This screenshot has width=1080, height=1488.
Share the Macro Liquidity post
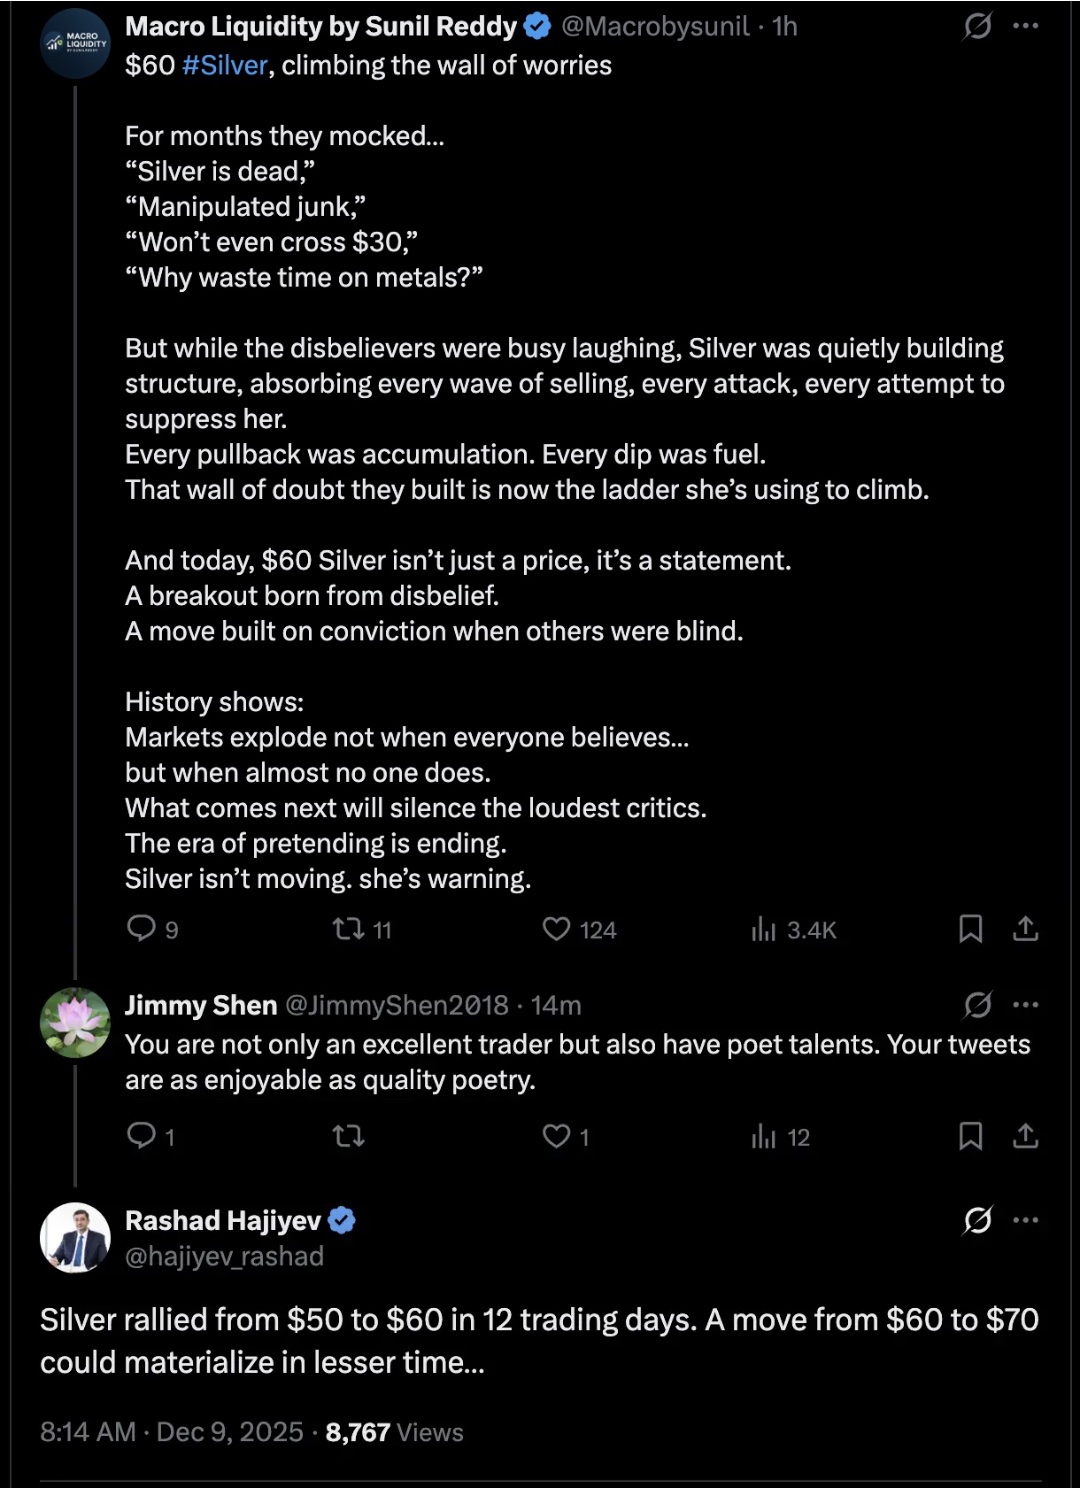click(x=1025, y=929)
